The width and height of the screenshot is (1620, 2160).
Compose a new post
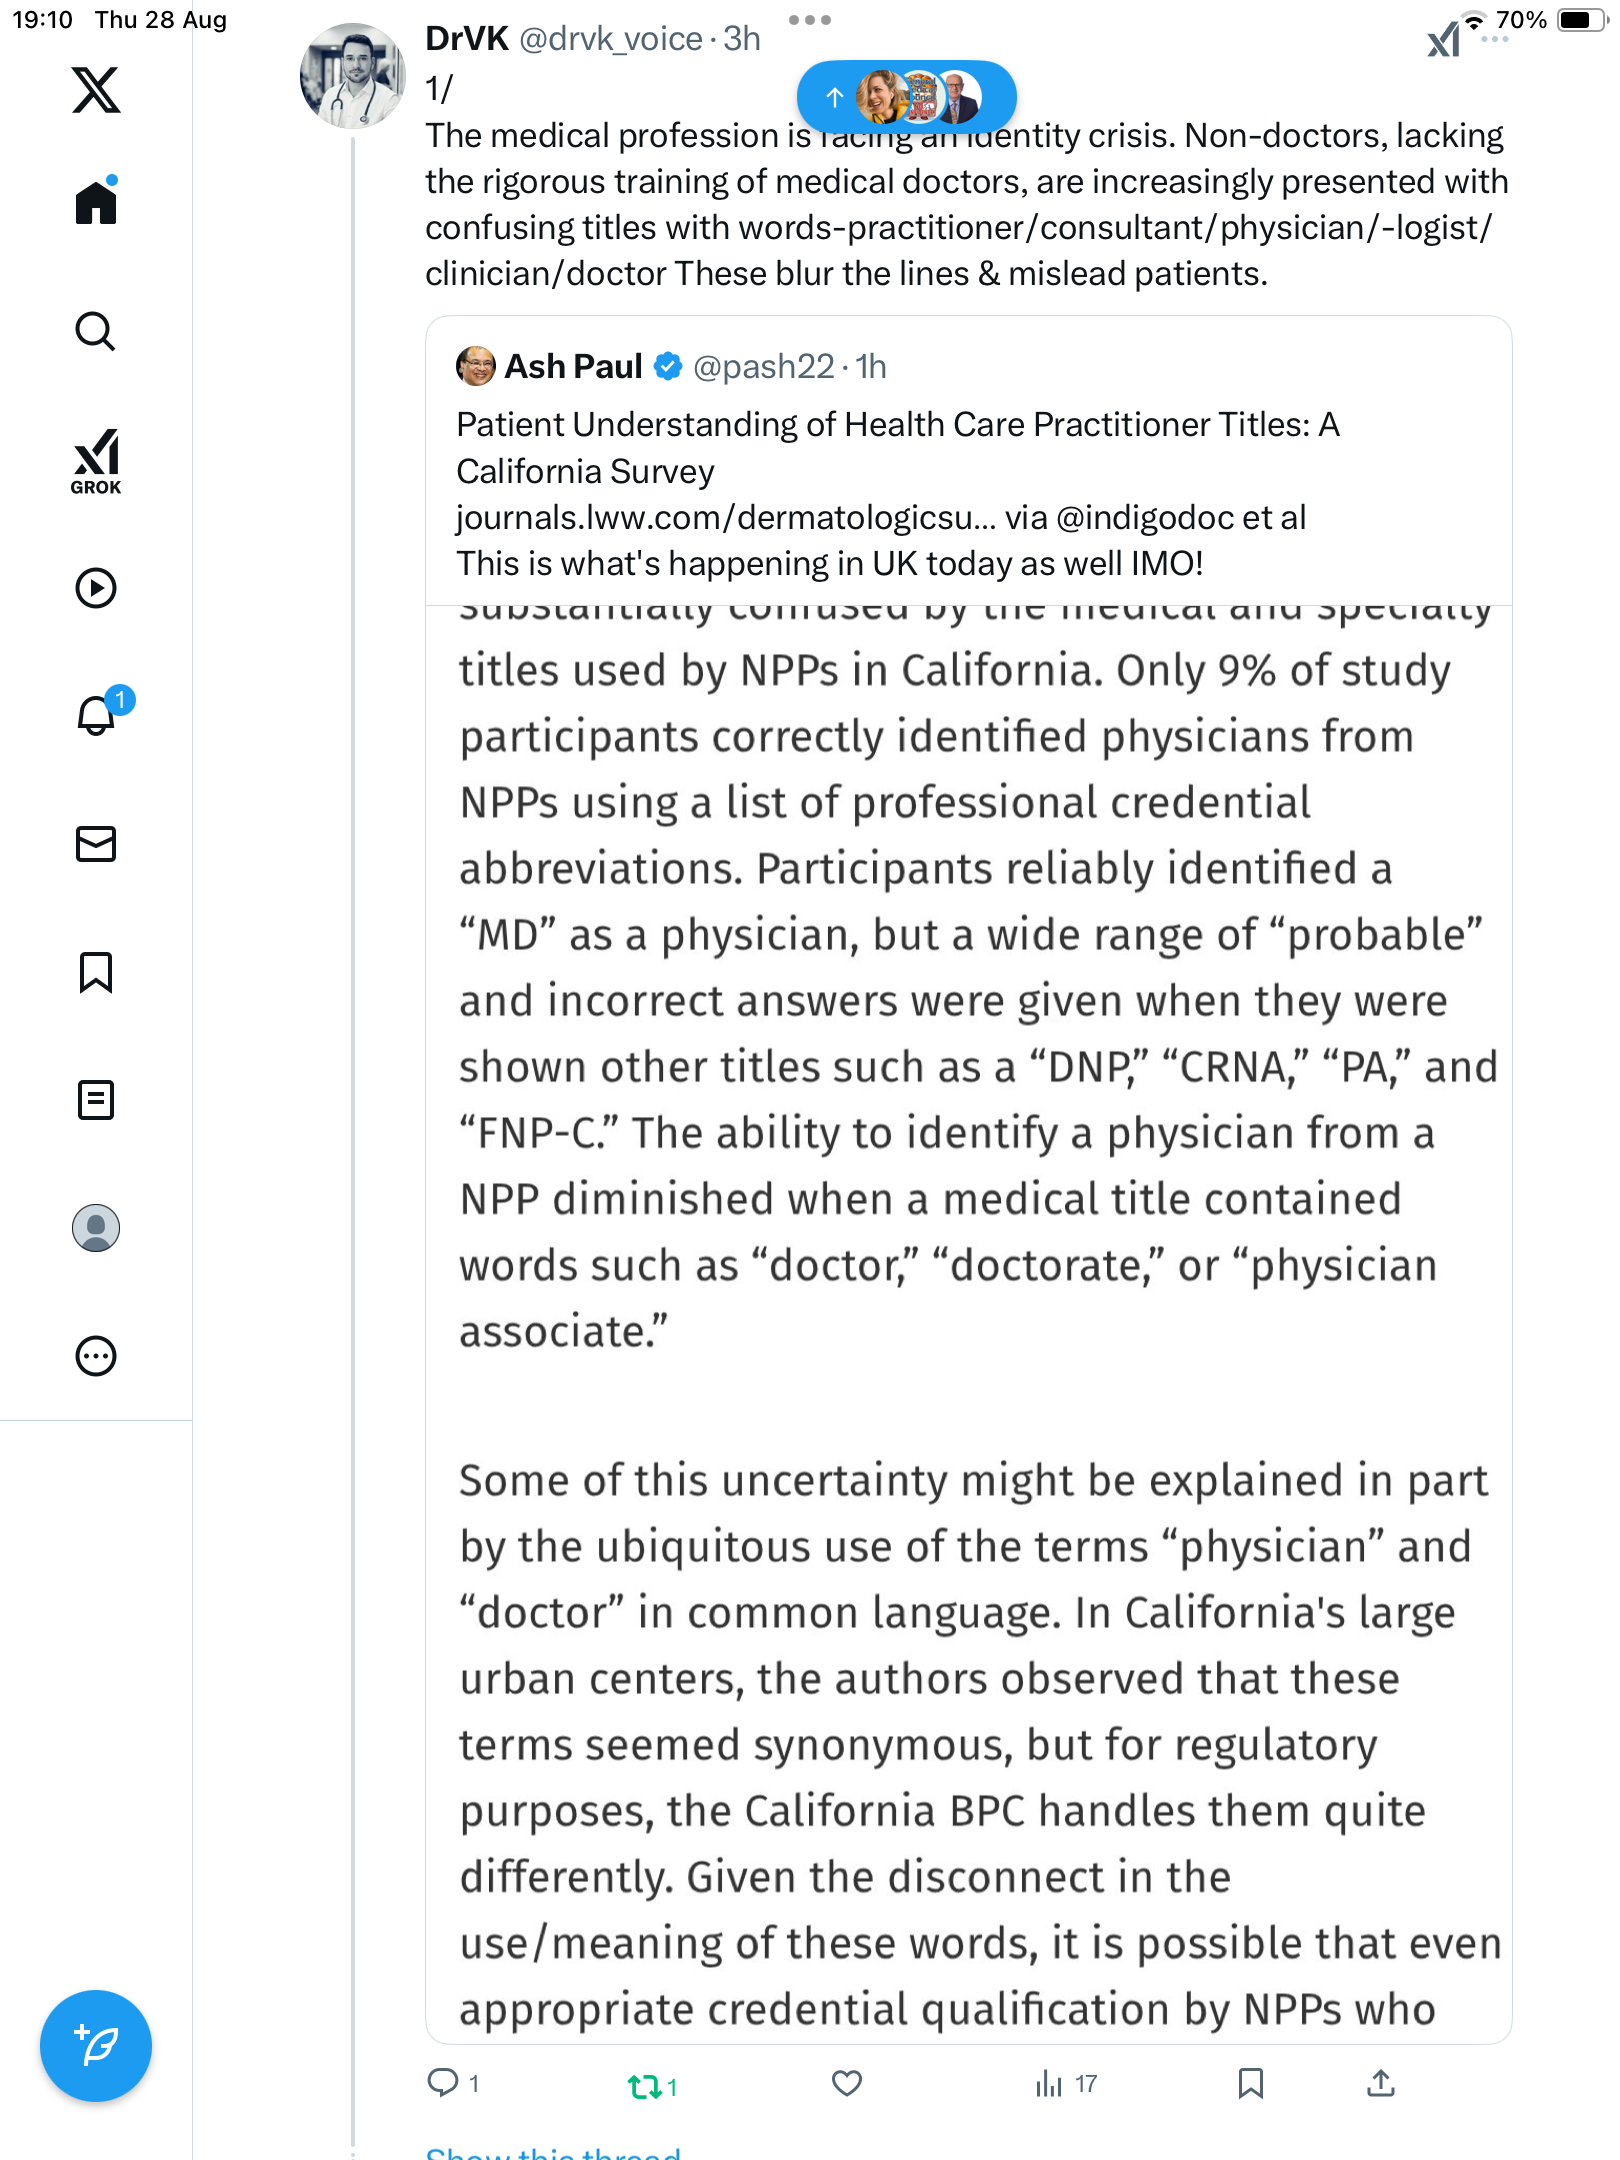(x=96, y=2046)
